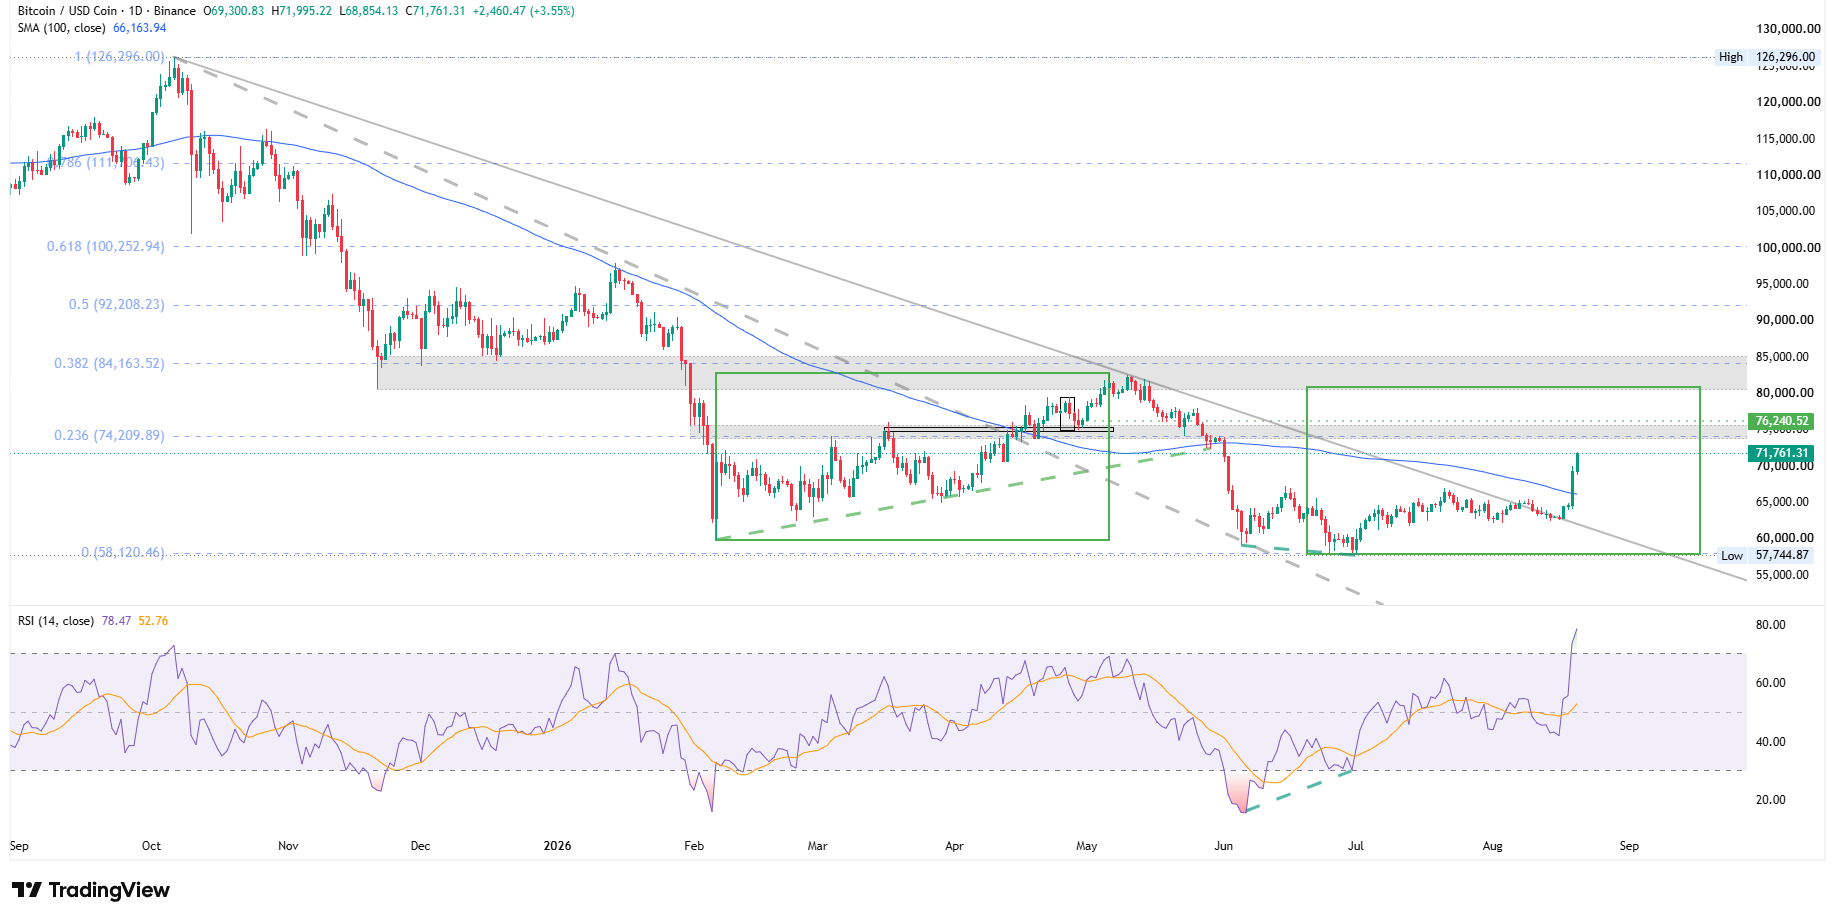Viewport: 1835px width, 920px height.
Task: Click the low price 57,744.87 on axis
Action: click(x=1782, y=555)
